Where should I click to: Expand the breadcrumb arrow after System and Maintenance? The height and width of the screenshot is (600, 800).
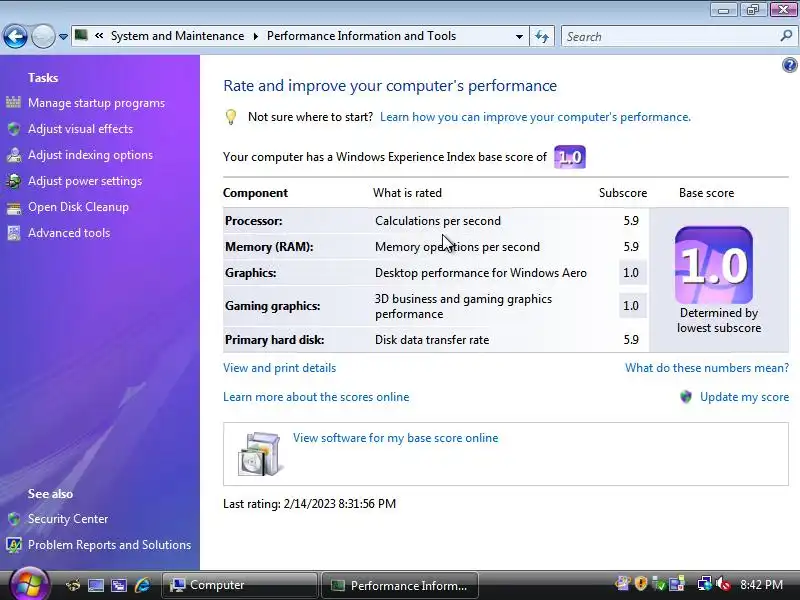point(256,36)
